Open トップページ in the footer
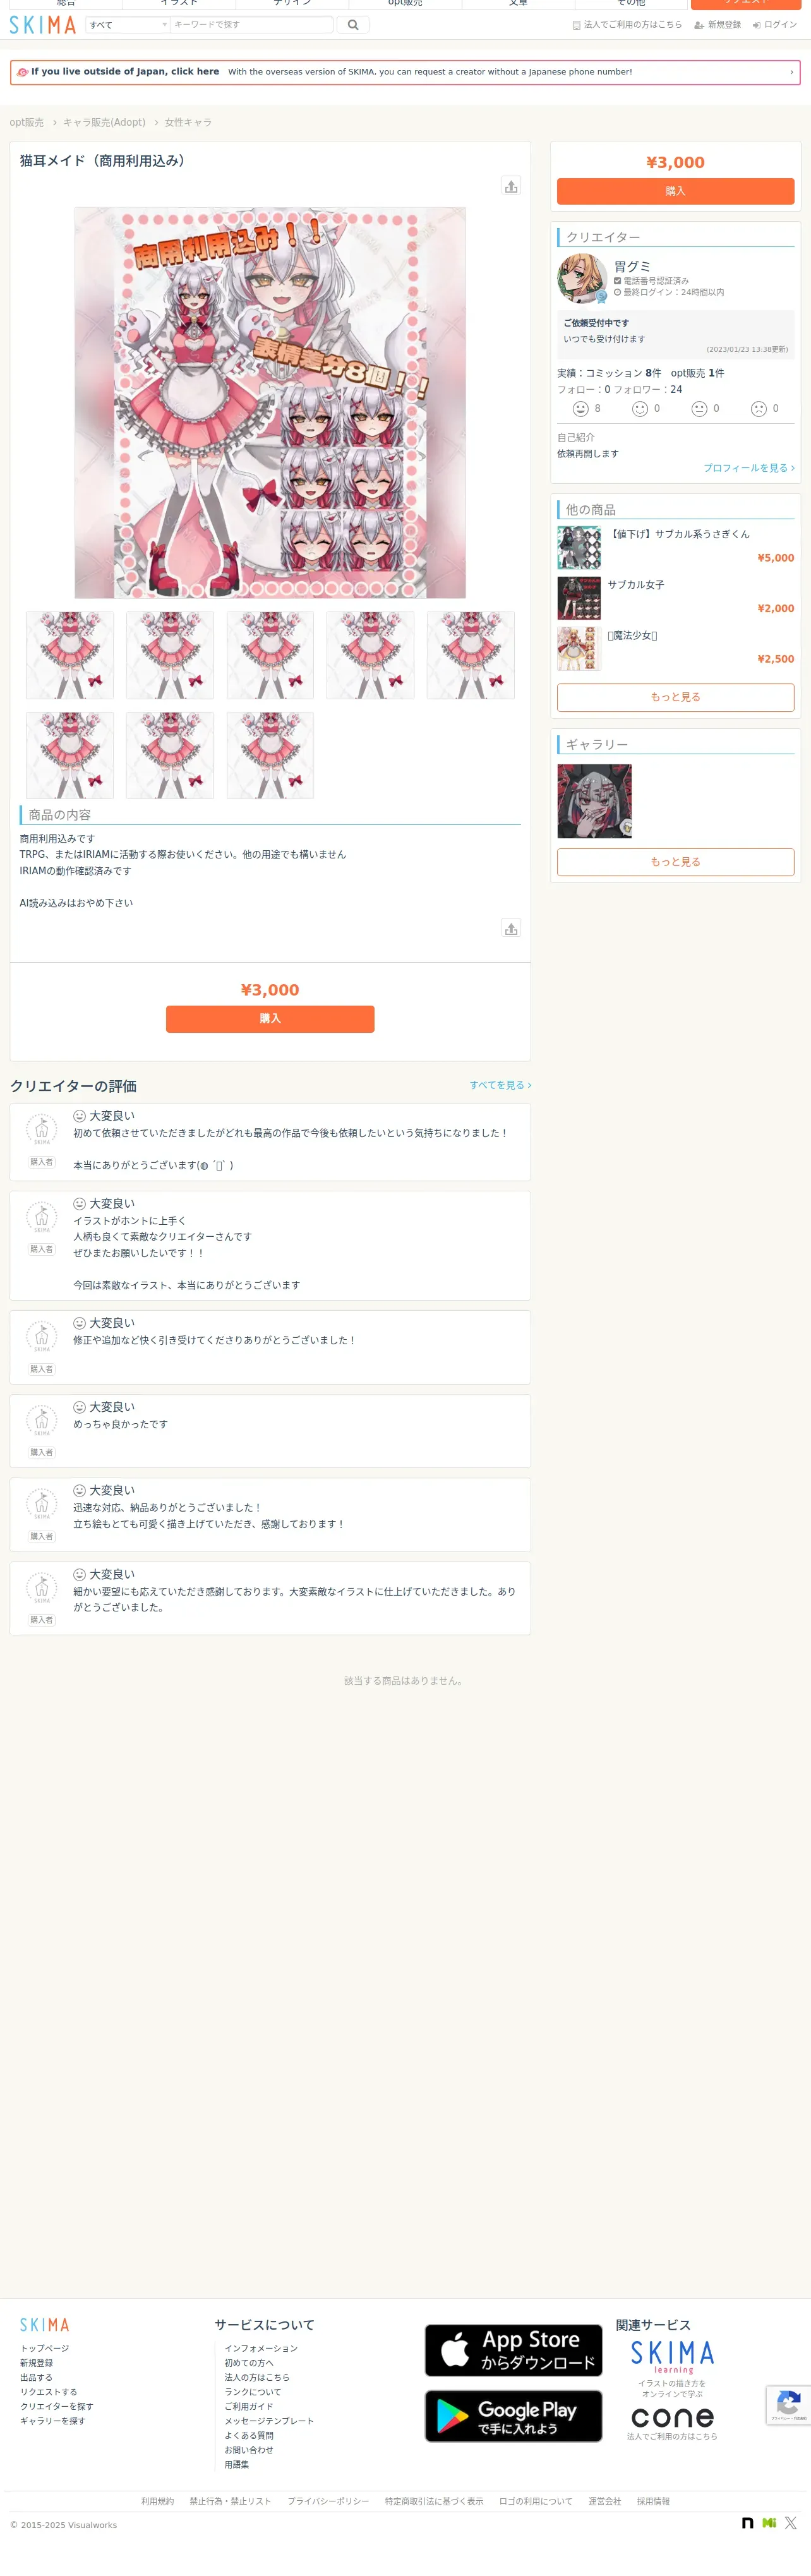This screenshot has height=2576, width=811. point(45,2348)
